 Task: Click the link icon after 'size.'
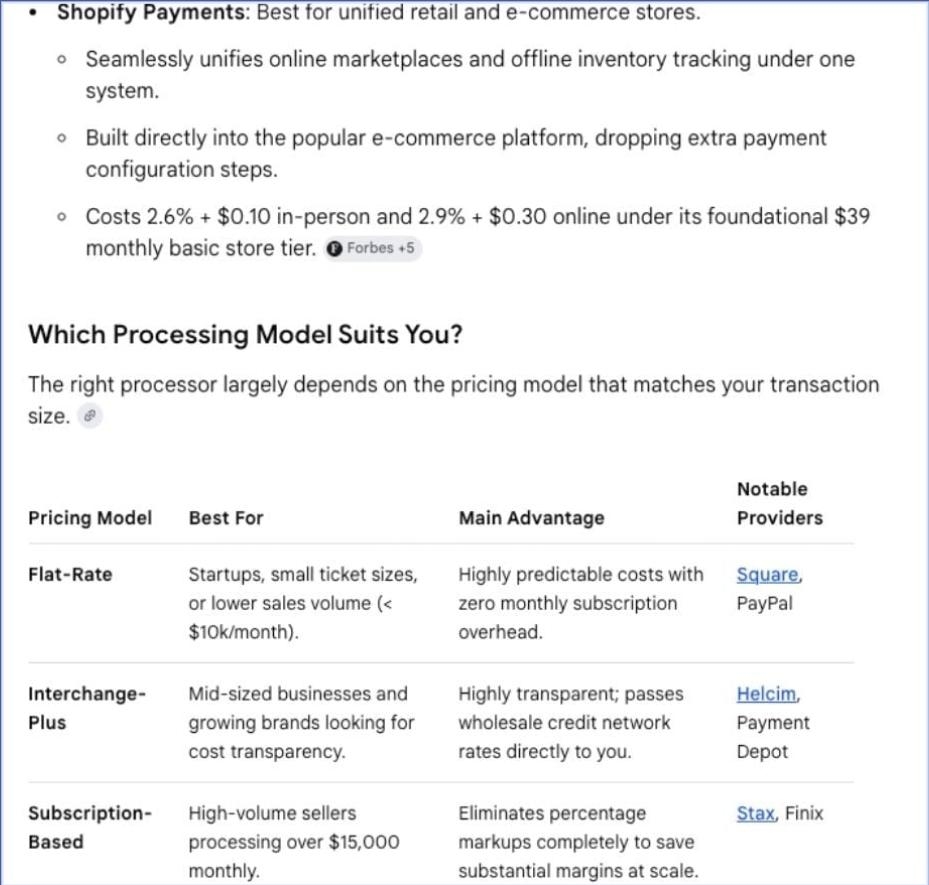coord(90,416)
